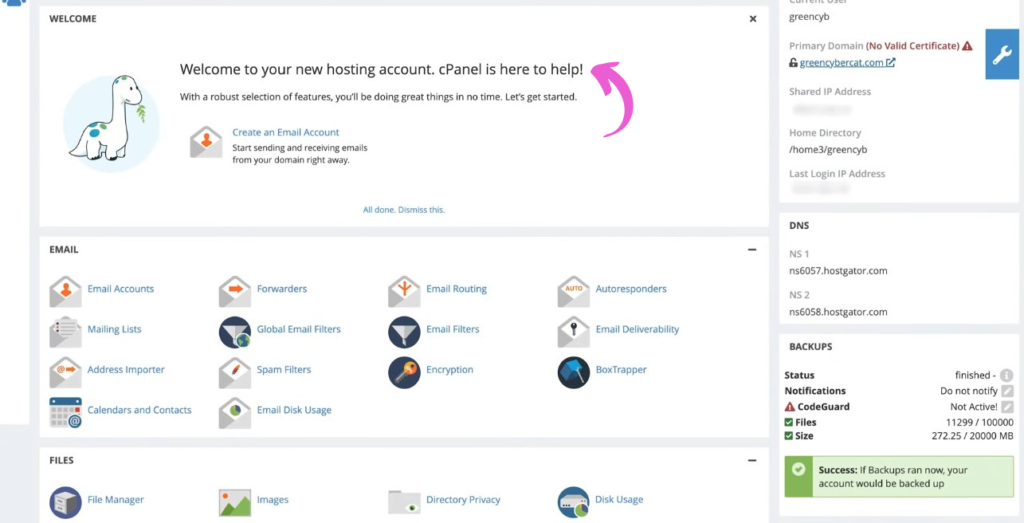Open the Mailing Lists link
This screenshot has width=1024, height=523.
[114, 329]
